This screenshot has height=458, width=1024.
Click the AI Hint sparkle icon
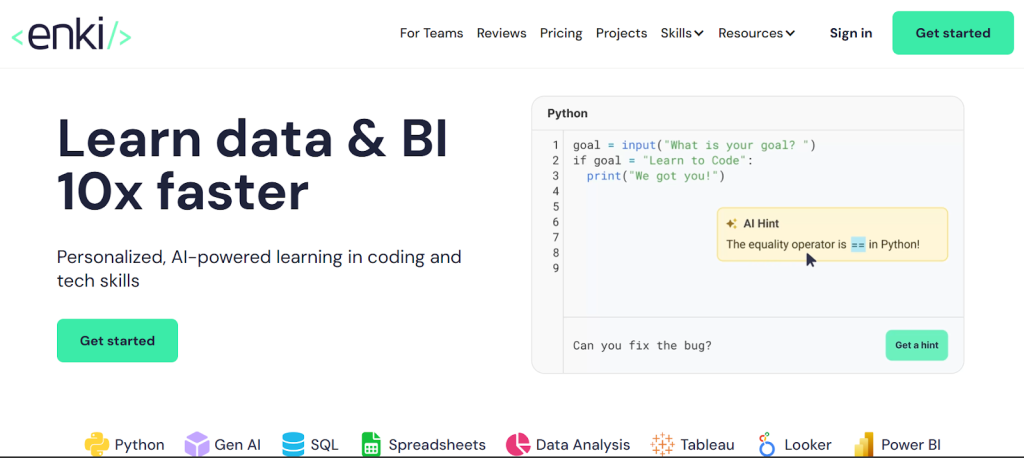(732, 224)
